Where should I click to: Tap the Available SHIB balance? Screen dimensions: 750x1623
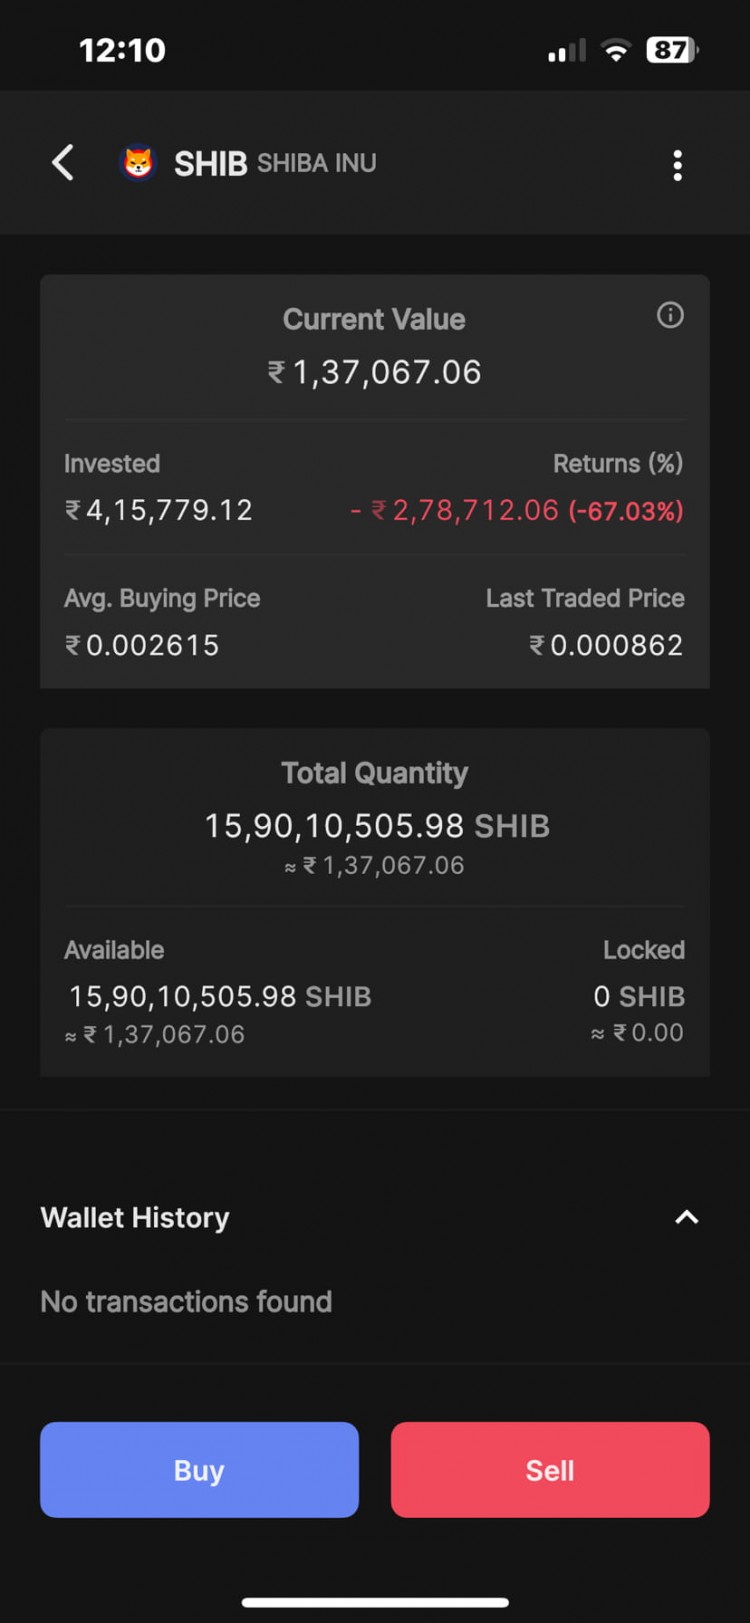[220, 996]
